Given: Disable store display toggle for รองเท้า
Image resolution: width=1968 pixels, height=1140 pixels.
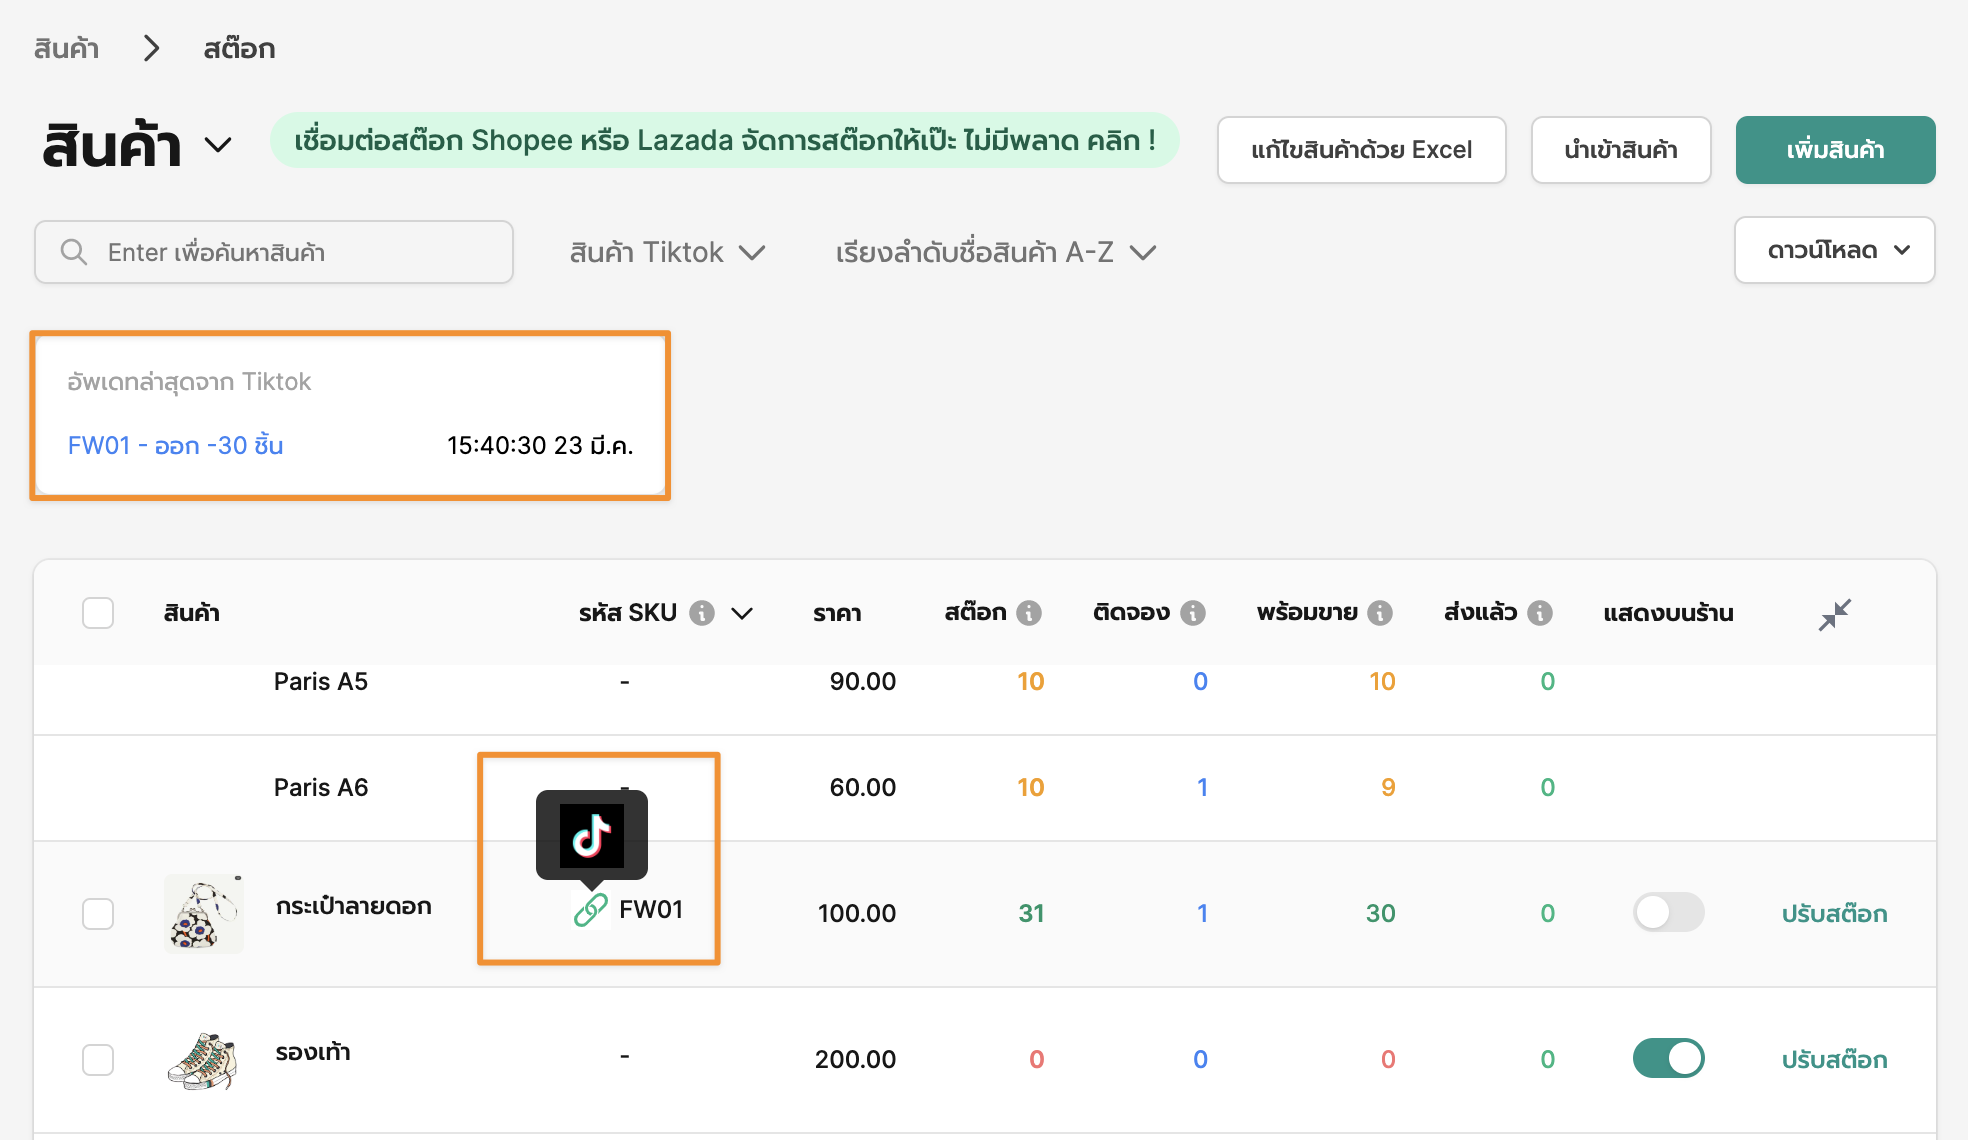Looking at the screenshot, I should 1668,1058.
